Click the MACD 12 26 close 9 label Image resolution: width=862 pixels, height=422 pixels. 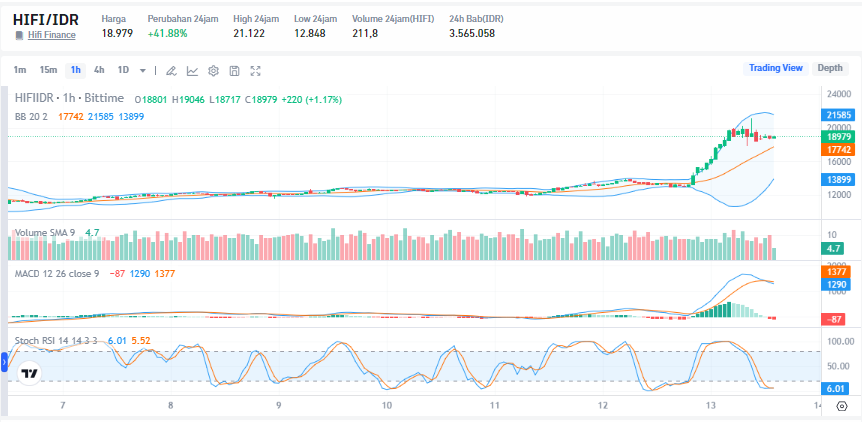56,274
